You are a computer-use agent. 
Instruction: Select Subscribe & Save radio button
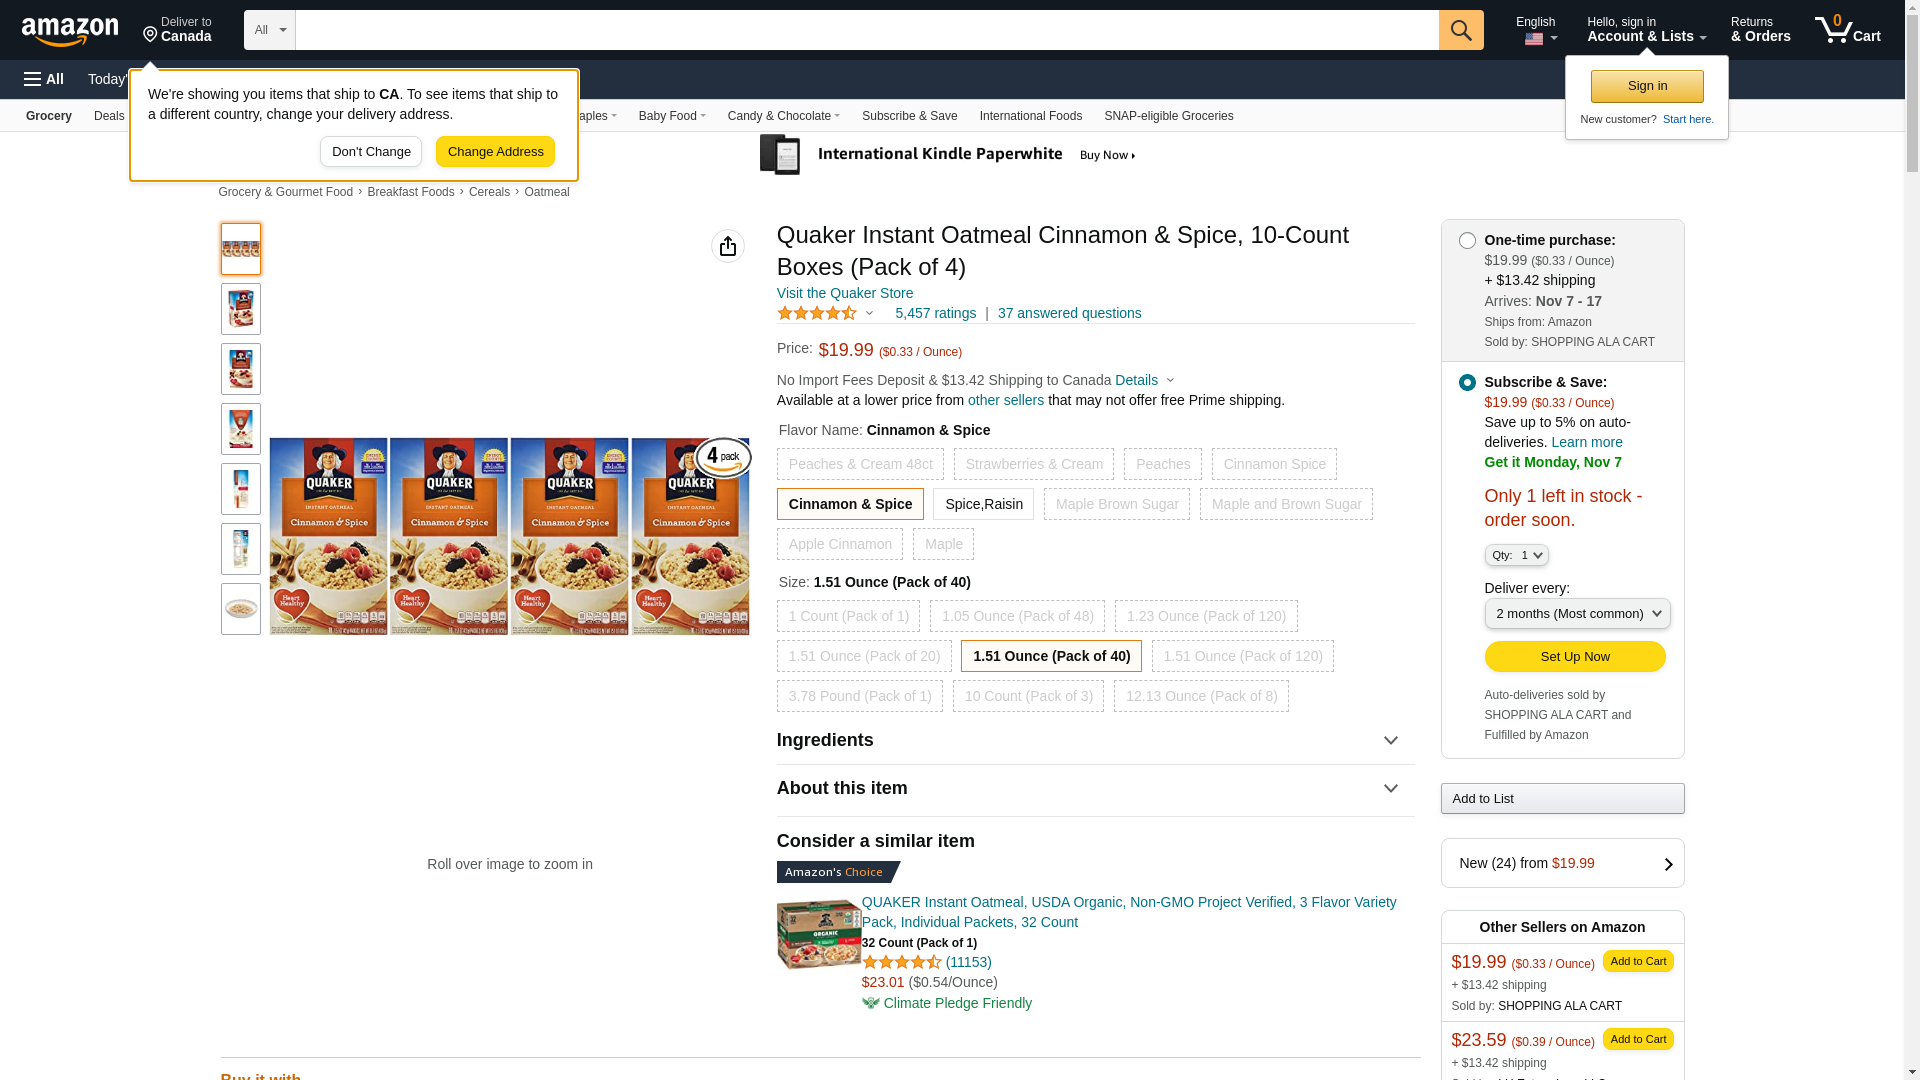click(1467, 382)
